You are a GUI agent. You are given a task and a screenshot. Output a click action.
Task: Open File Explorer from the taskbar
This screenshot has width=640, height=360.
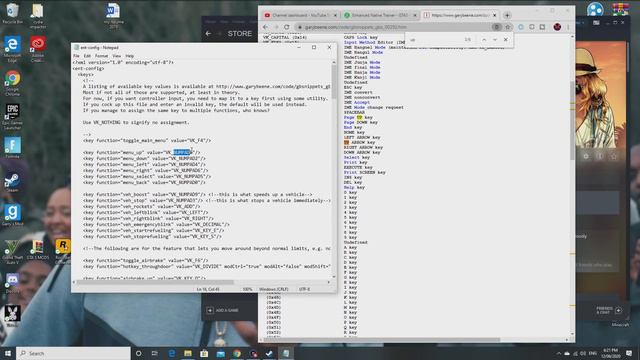click(x=188, y=353)
